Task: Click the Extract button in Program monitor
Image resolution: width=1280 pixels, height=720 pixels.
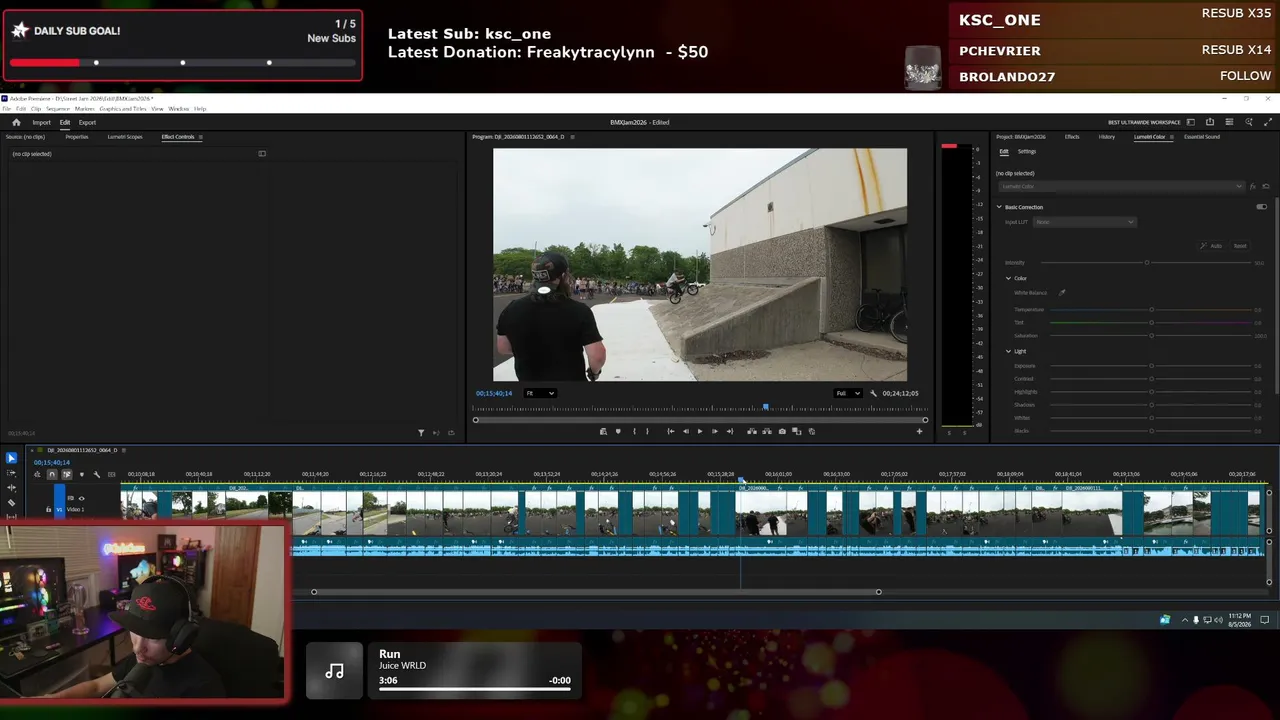Action: tap(767, 431)
